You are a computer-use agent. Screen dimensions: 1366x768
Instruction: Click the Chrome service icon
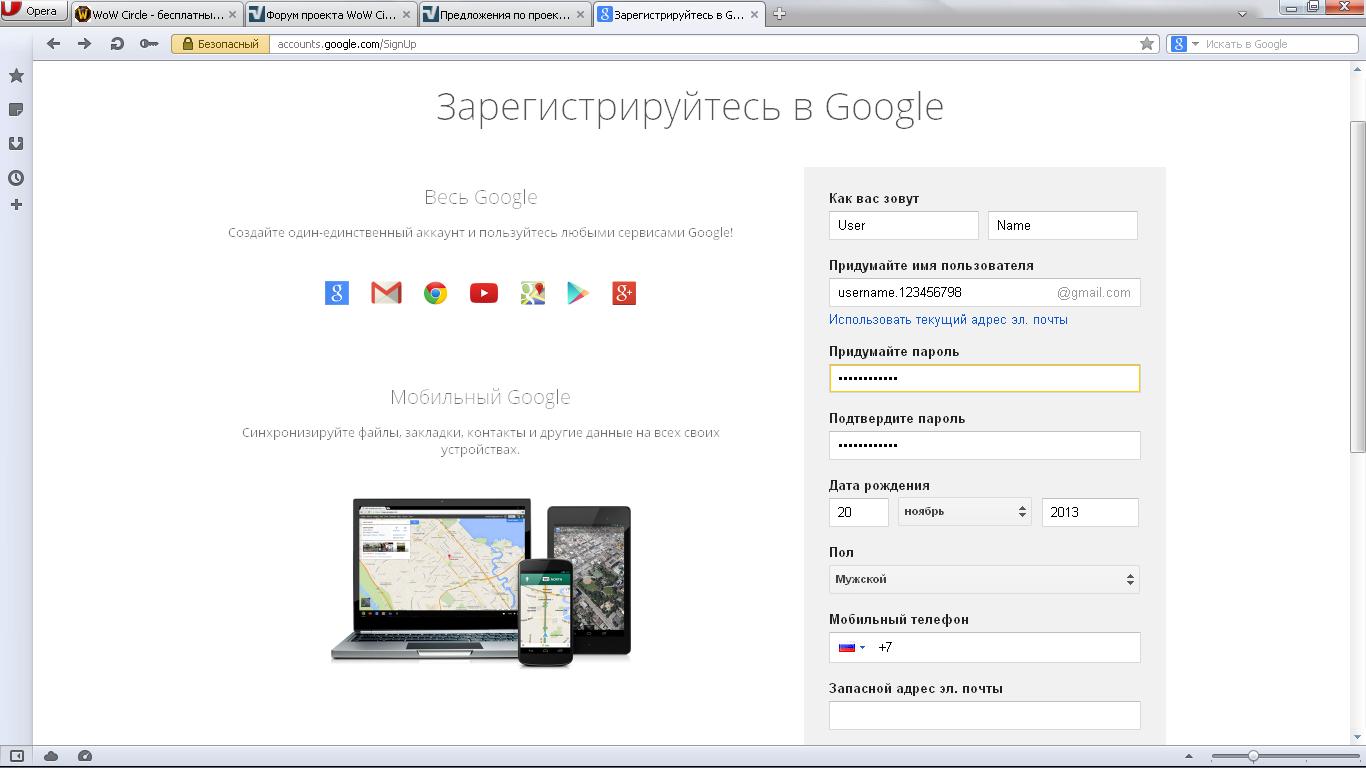coord(435,293)
